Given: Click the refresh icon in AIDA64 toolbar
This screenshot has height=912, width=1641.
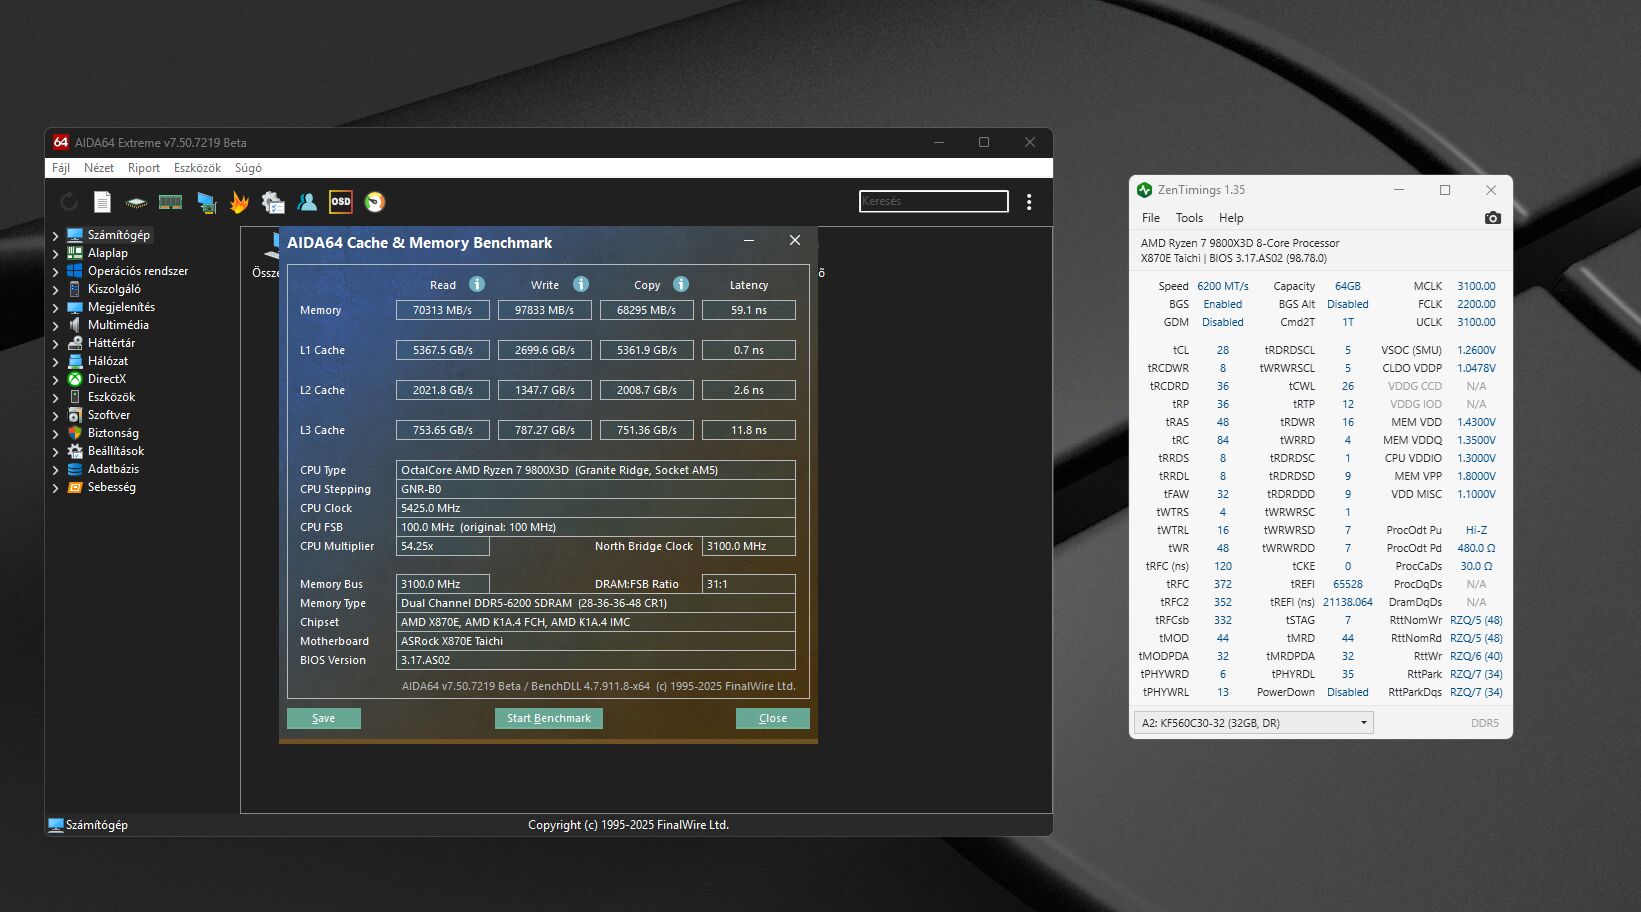Looking at the screenshot, I should click(69, 202).
